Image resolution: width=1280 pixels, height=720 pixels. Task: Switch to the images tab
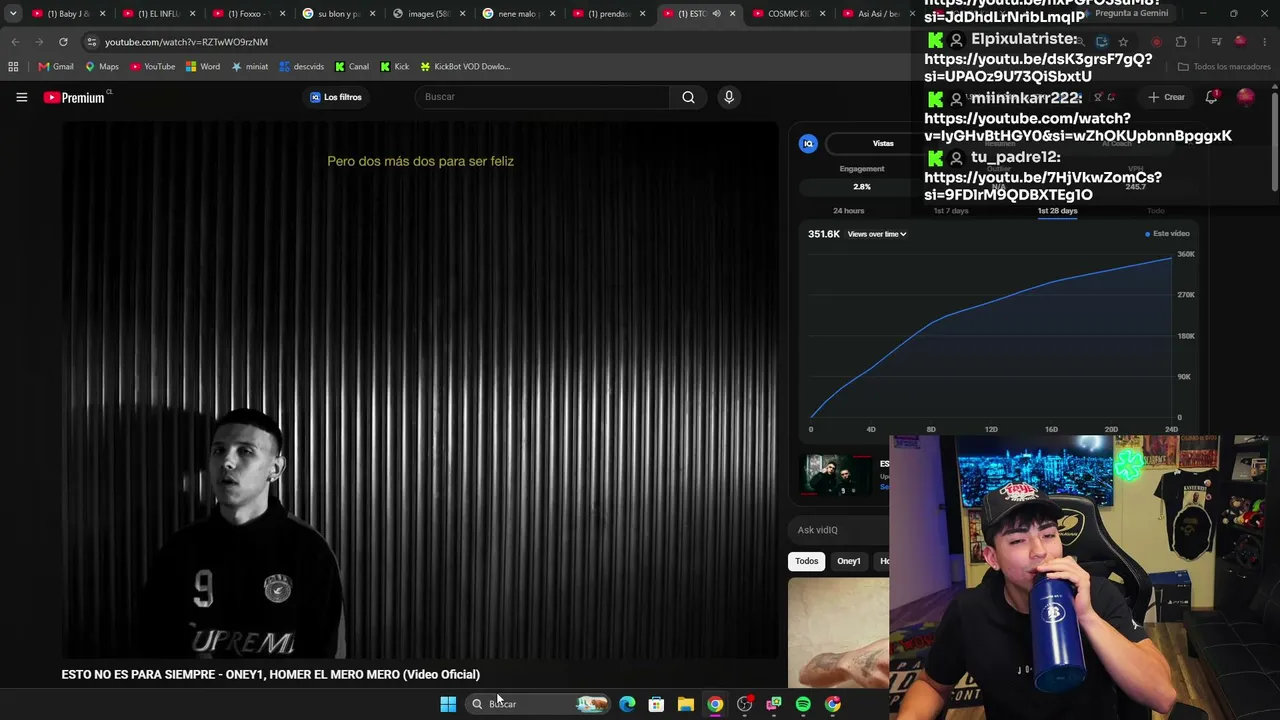(x=426, y=14)
